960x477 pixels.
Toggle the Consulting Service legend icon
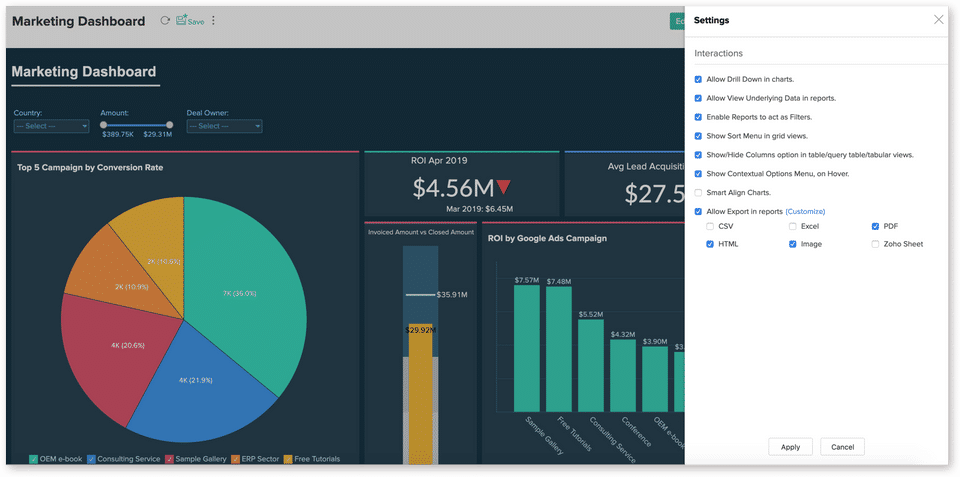click(x=92, y=459)
